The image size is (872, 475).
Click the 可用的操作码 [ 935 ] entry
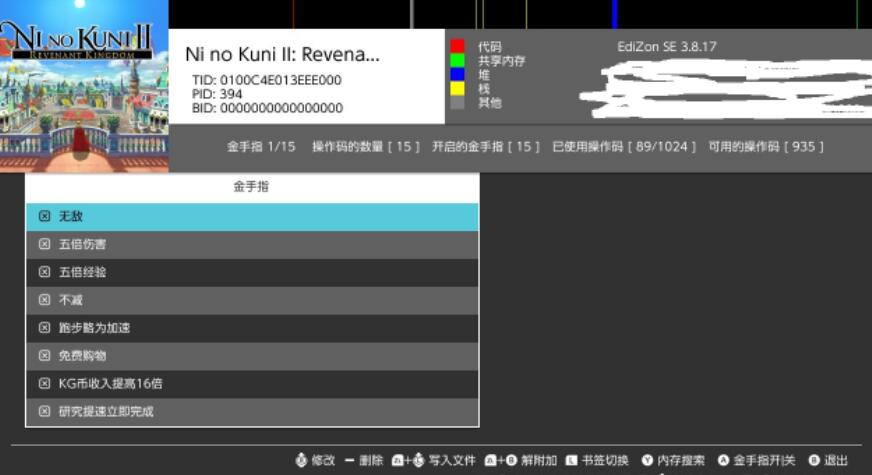[766, 147]
